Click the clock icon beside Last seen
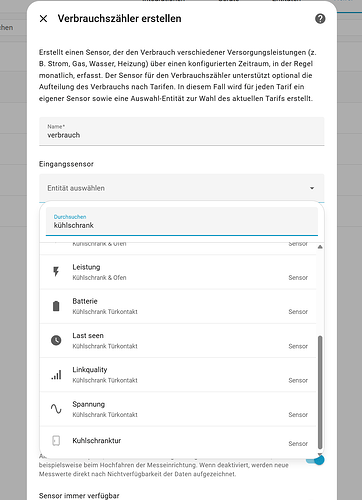This screenshot has height=500, width=362. 56,340
